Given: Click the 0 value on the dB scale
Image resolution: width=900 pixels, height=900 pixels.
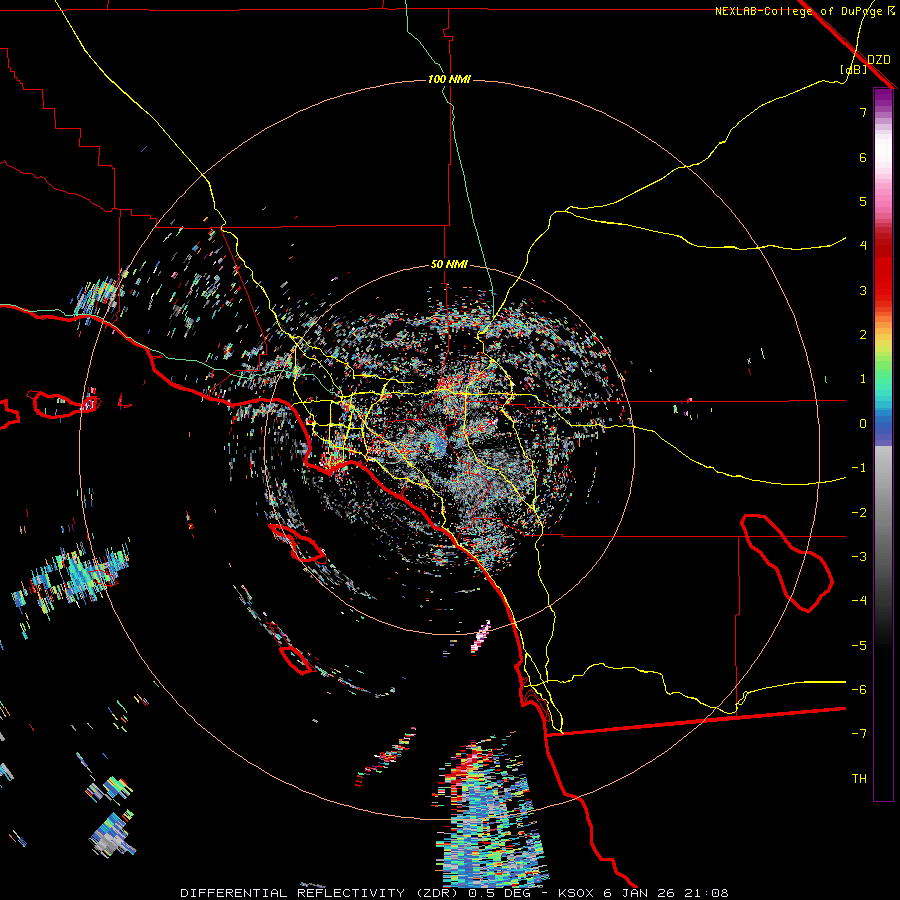Looking at the screenshot, I should point(863,424).
